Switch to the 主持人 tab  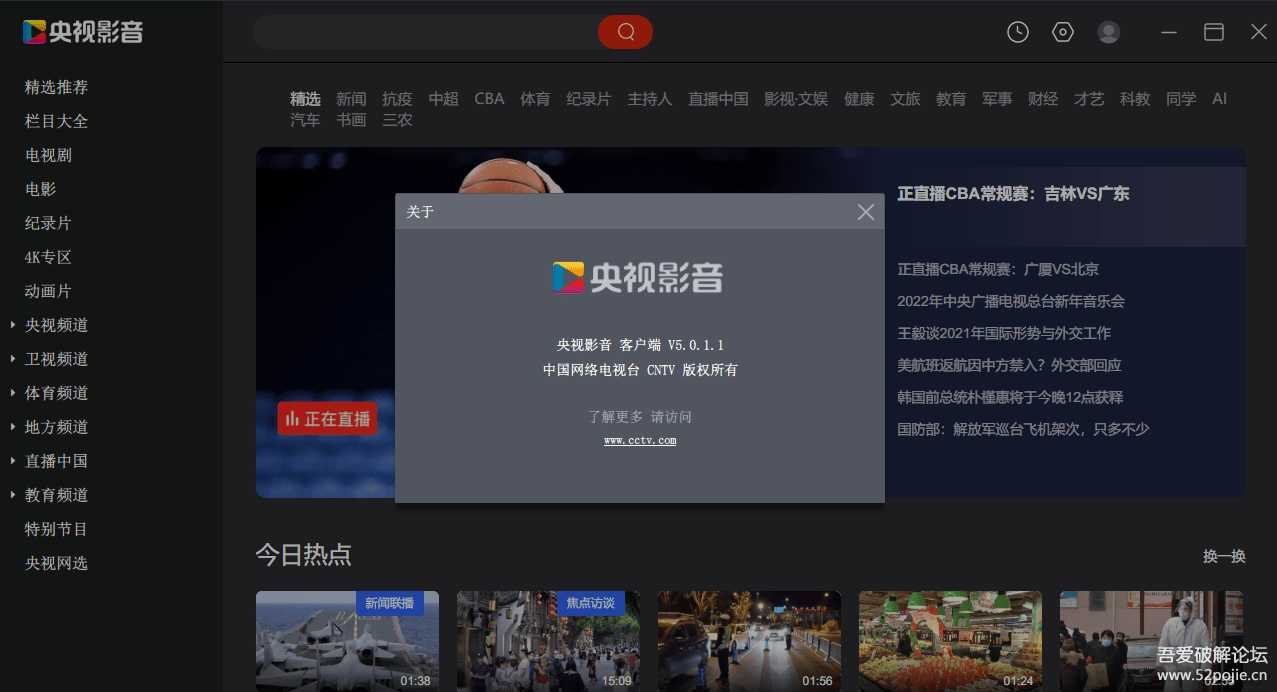[649, 99]
